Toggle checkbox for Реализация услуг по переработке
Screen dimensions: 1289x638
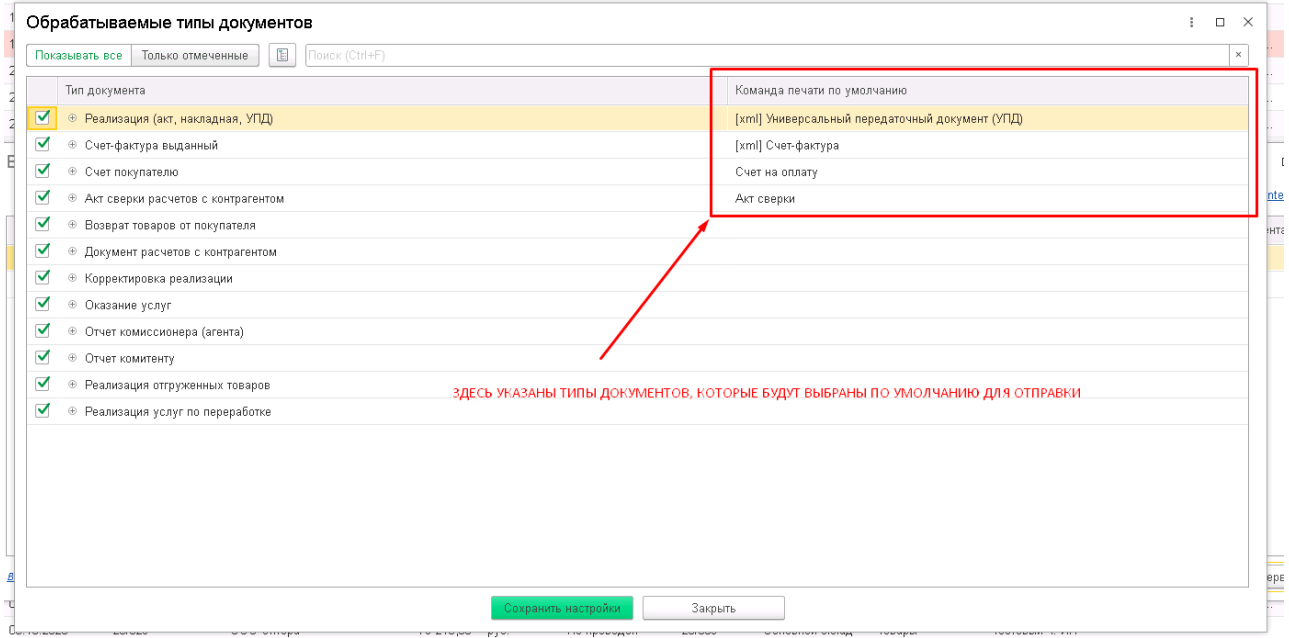tap(42, 410)
